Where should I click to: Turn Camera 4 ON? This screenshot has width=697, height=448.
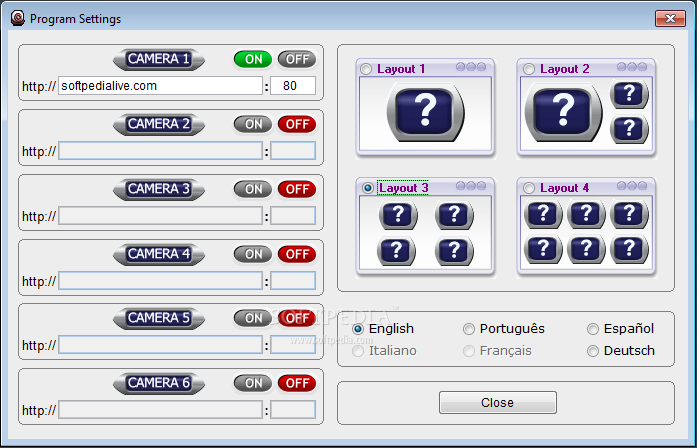tap(253, 254)
